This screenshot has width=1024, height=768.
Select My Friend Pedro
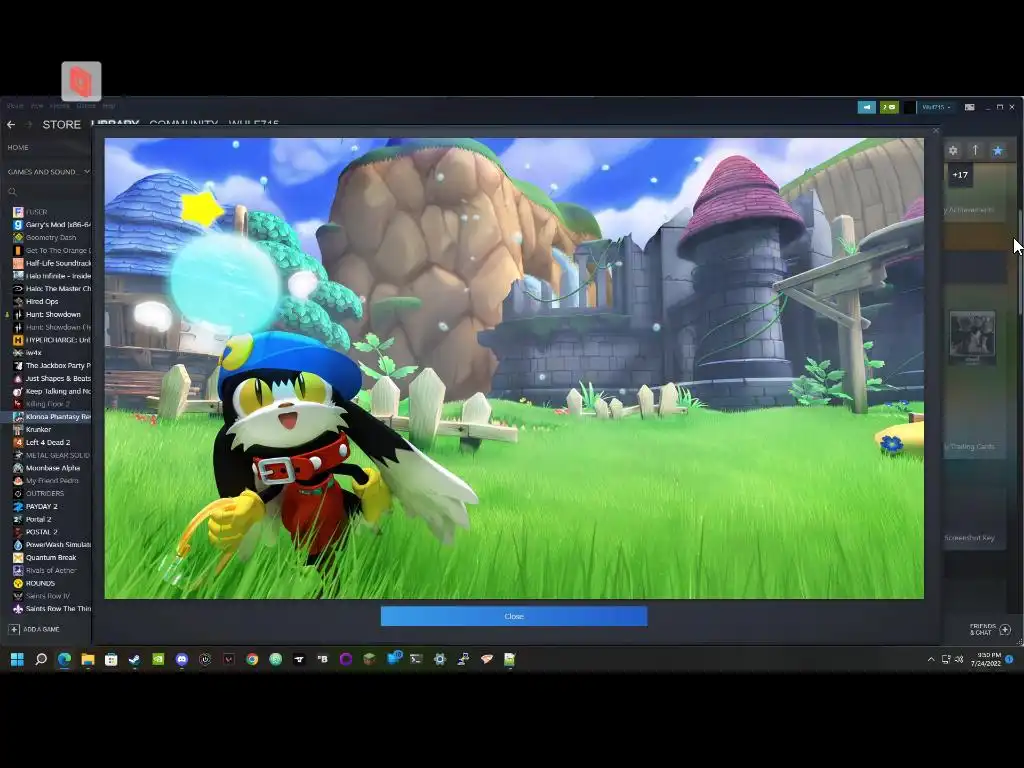[x=52, y=481]
